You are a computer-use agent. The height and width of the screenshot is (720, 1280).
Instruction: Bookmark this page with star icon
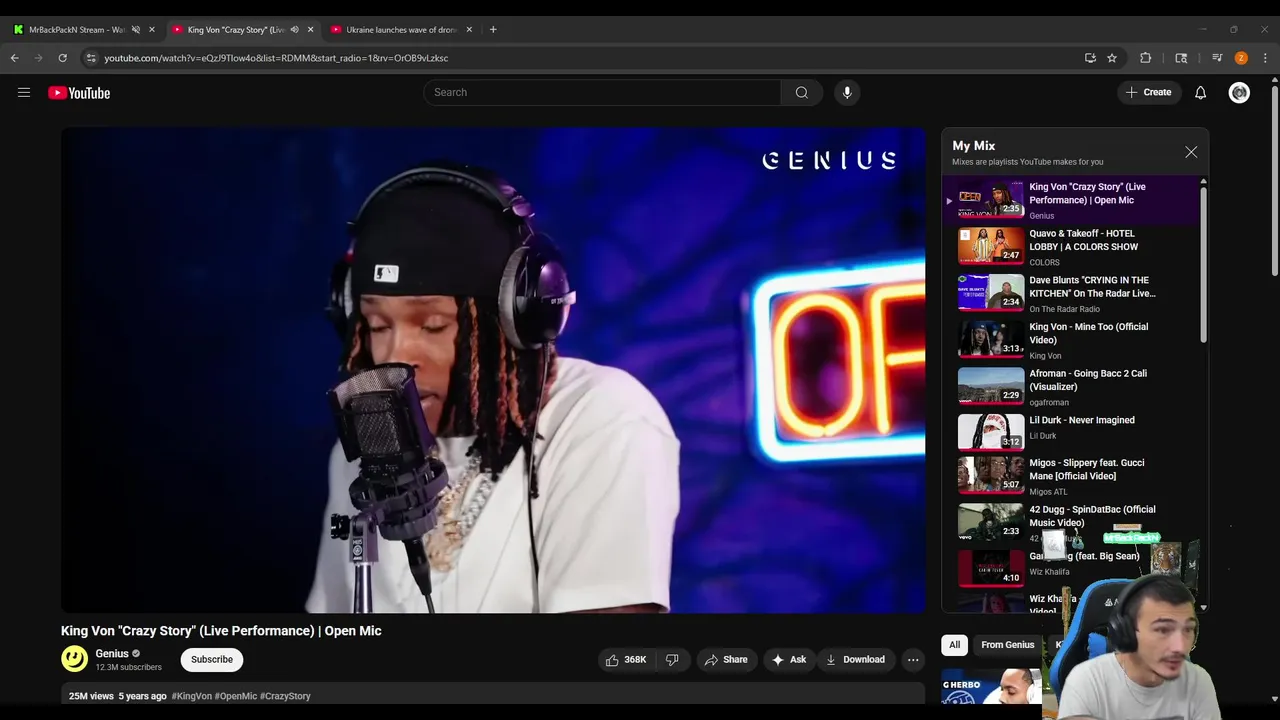1112,58
